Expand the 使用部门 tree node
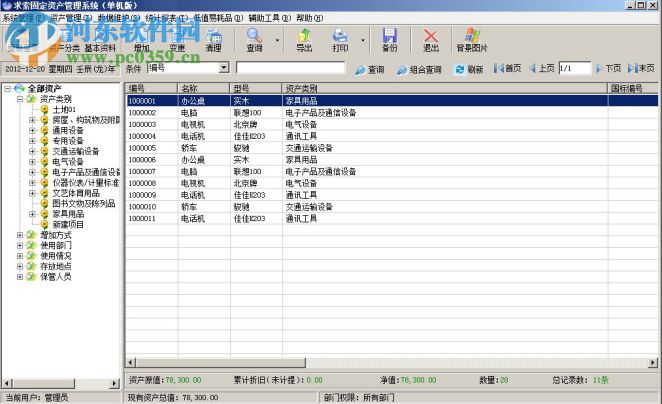The width and height of the screenshot is (662, 404). [x=19, y=245]
